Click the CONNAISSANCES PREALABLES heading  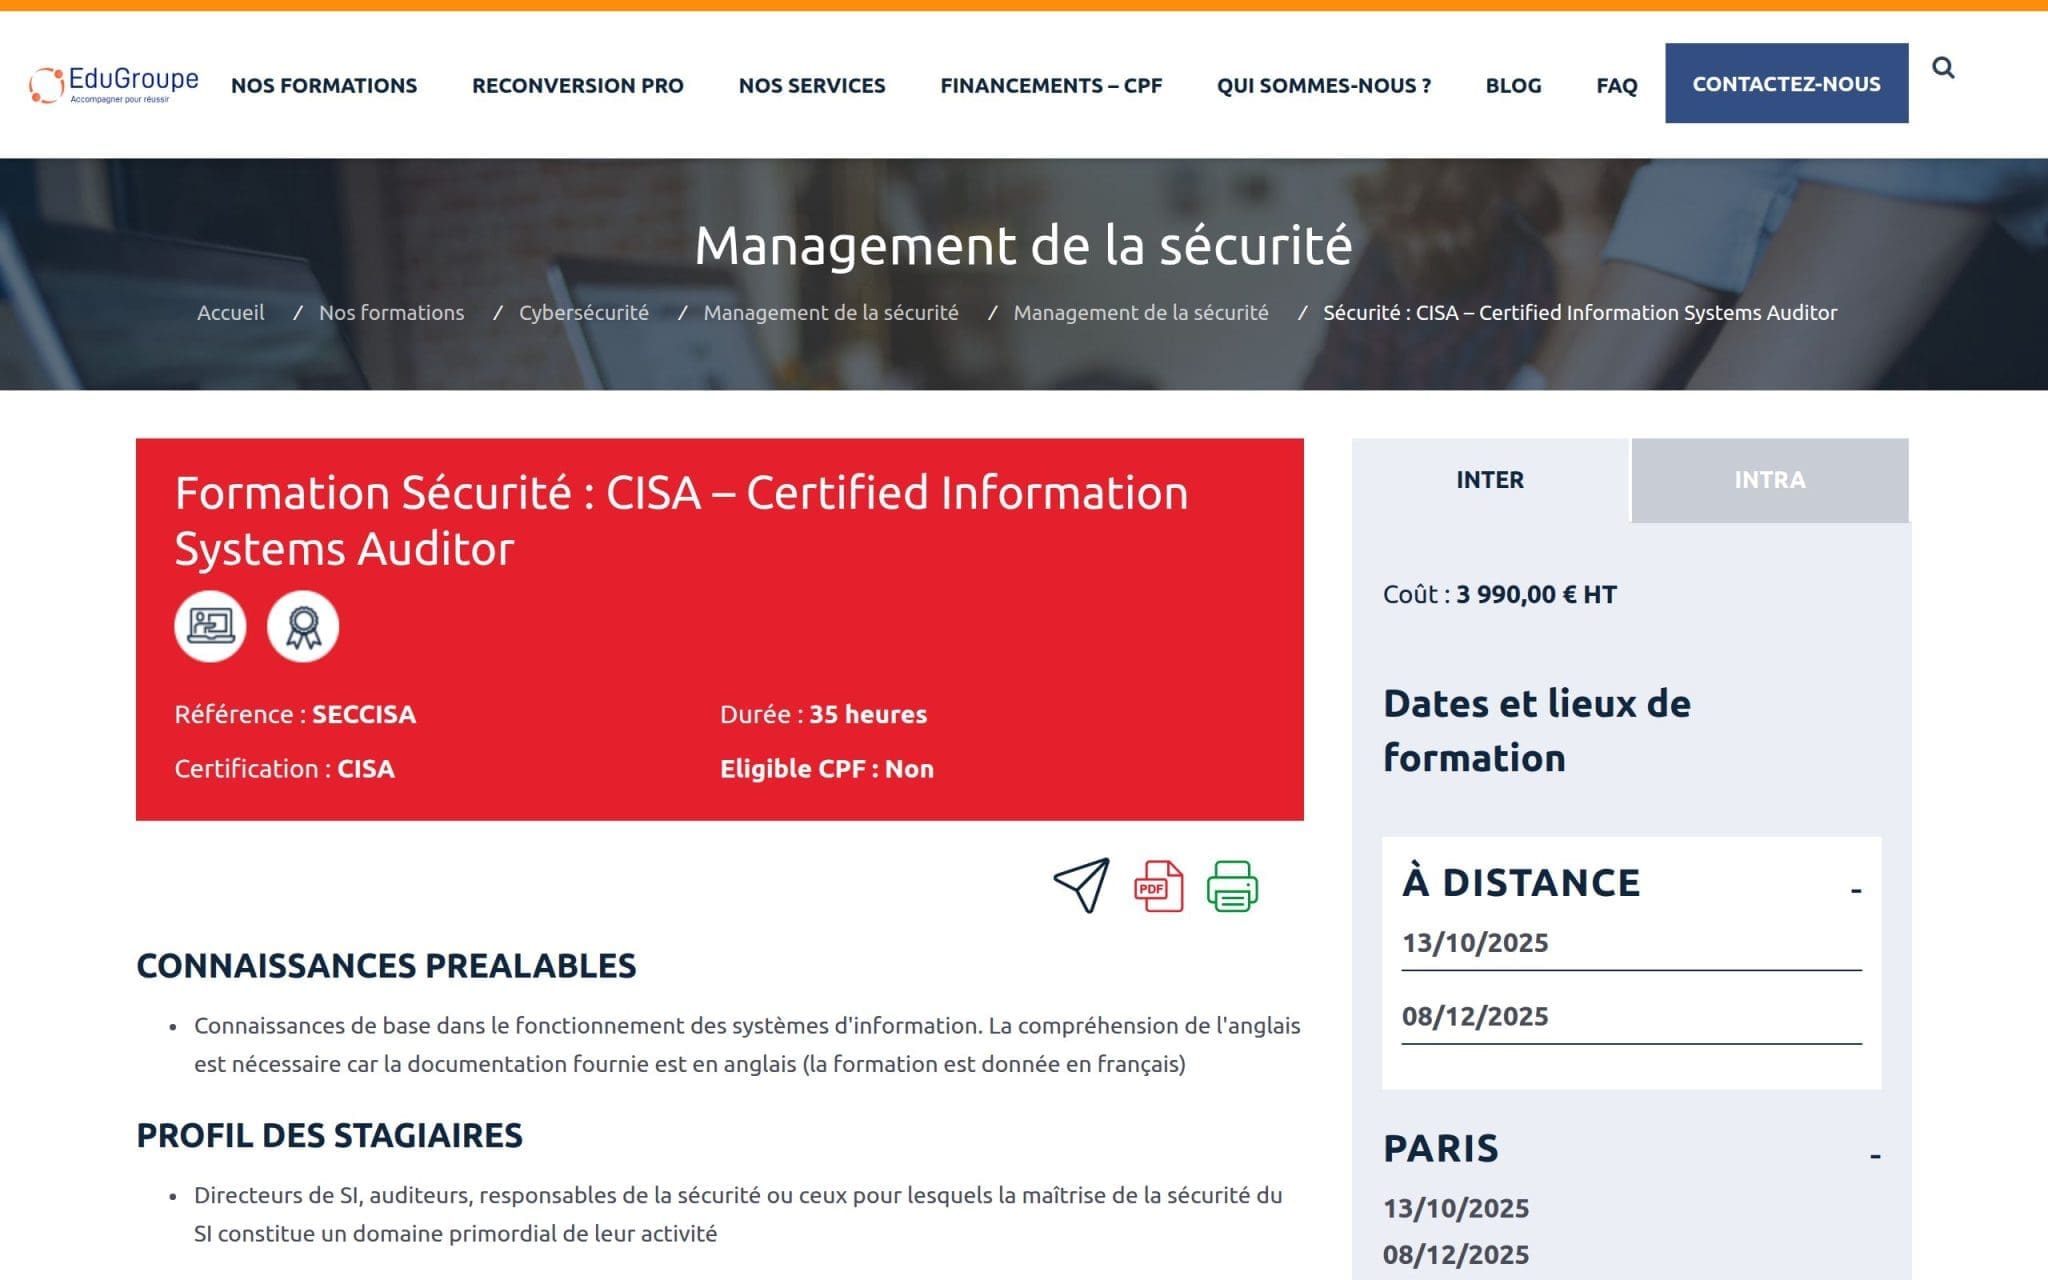386,966
